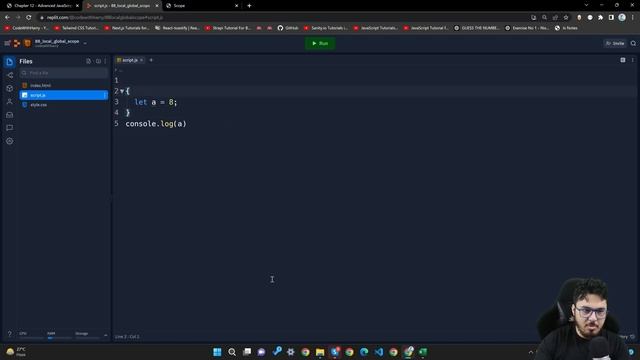Switch to the Chapter 12 Advanced JavaScript browser tab
This screenshot has width=640, height=360.
click(x=41, y=6)
